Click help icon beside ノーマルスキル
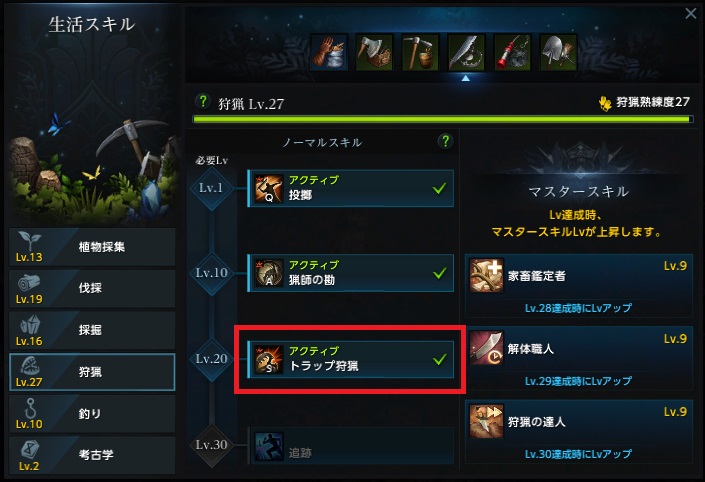The height and width of the screenshot is (482, 705). pos(445,141)
